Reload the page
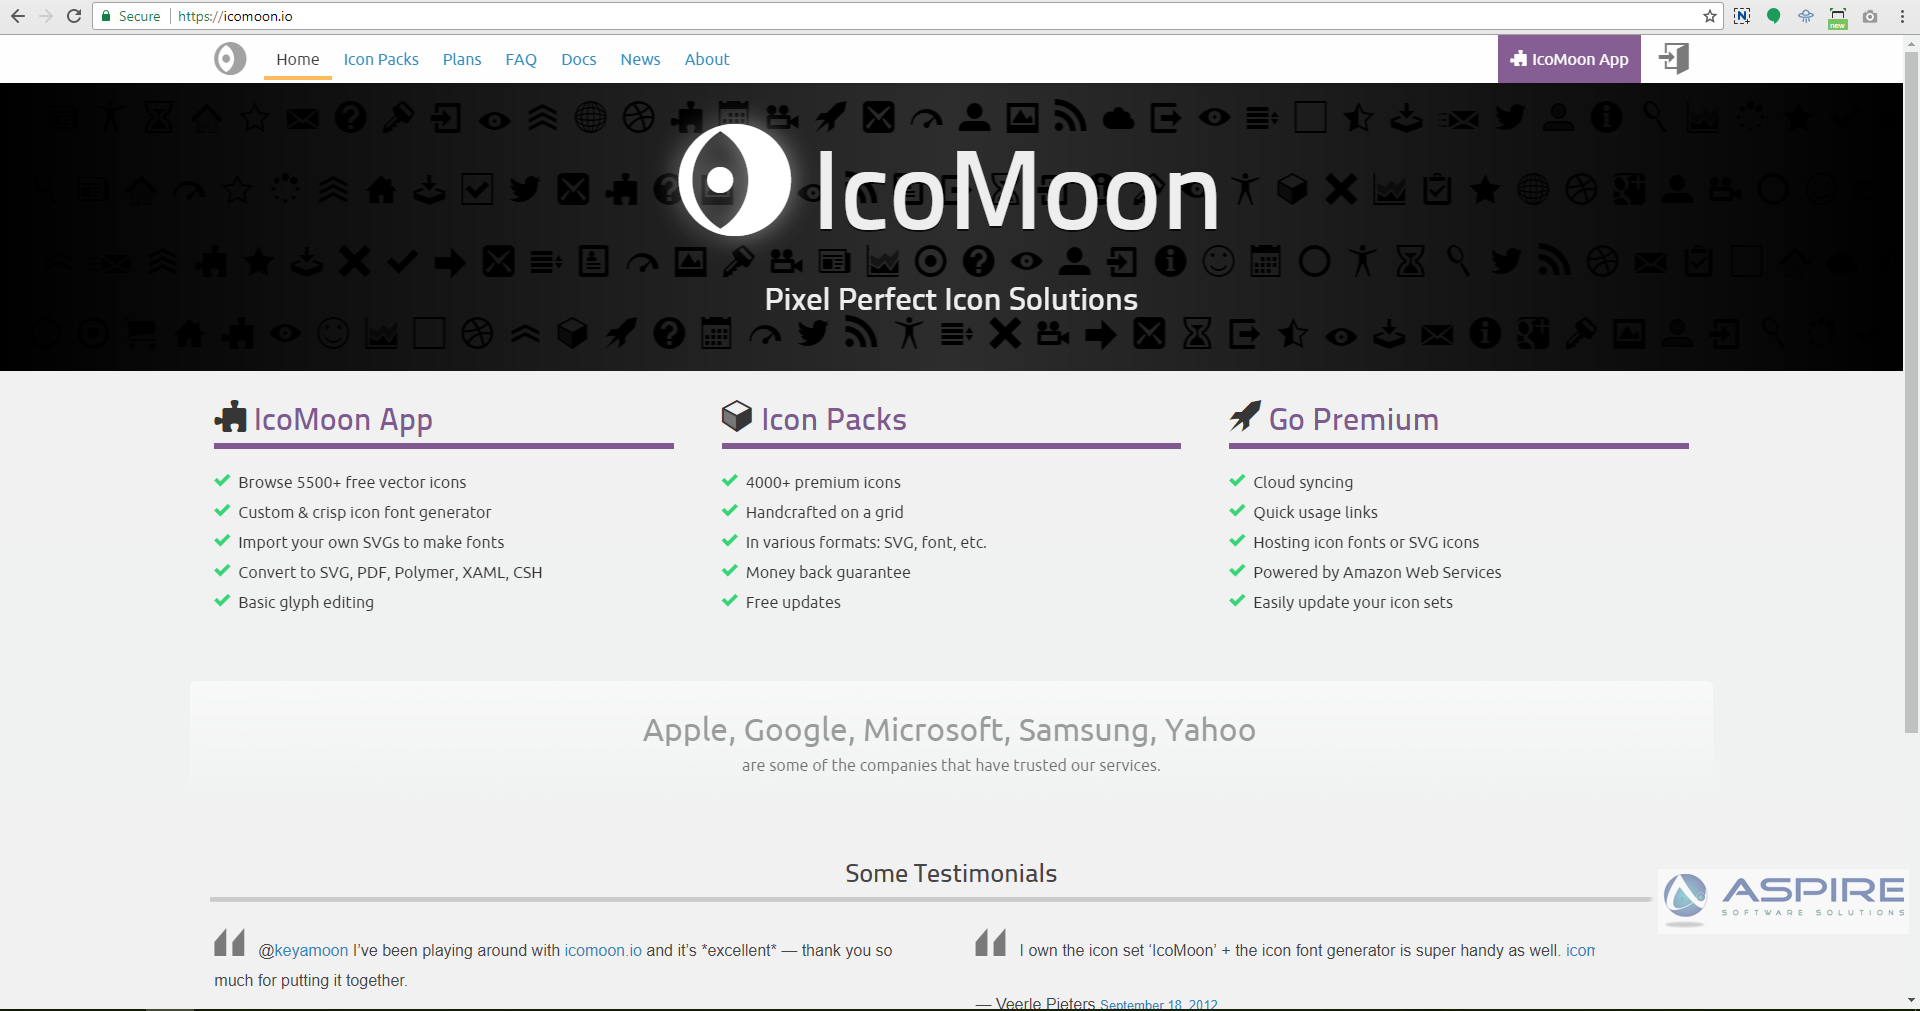Image resolution: width=1920 pixels, height=1011 pixels. click(x=74, y=16)
